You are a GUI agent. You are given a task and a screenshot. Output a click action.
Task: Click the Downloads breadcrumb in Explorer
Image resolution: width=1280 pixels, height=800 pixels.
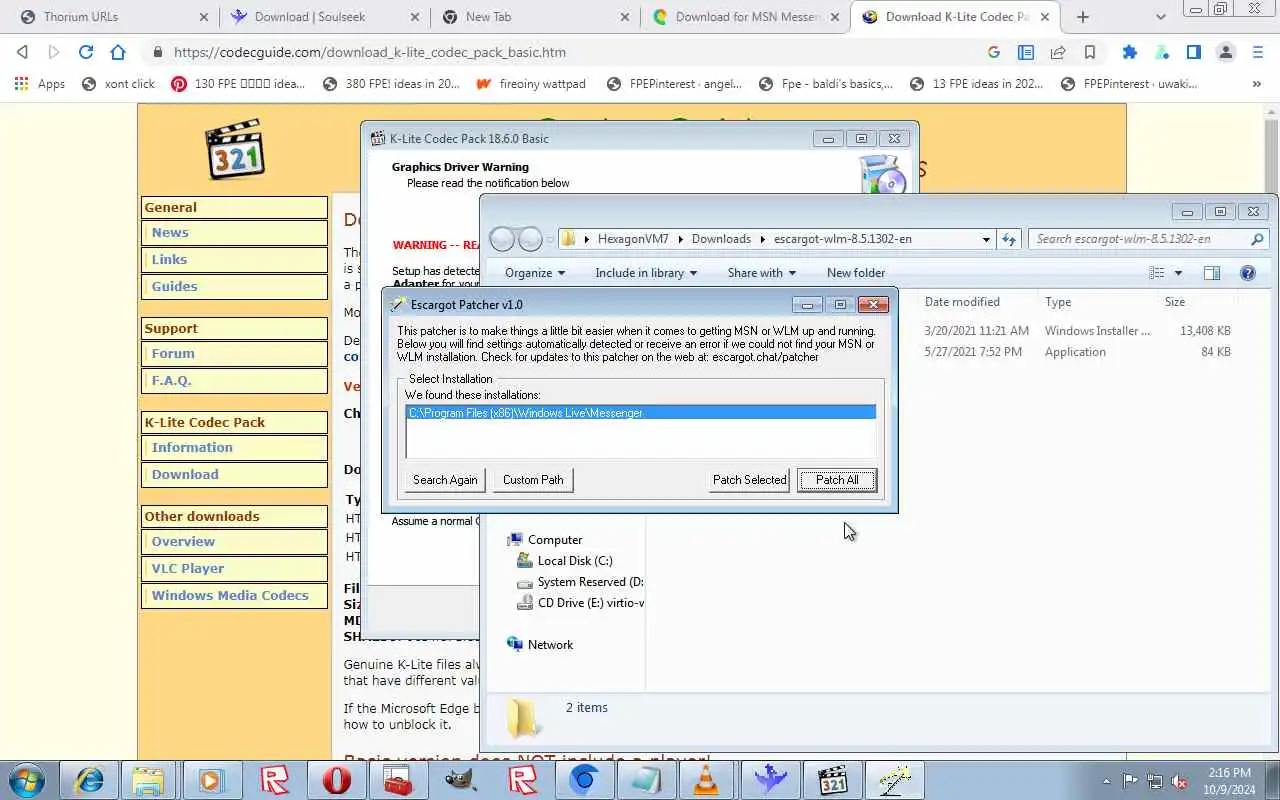721,239
